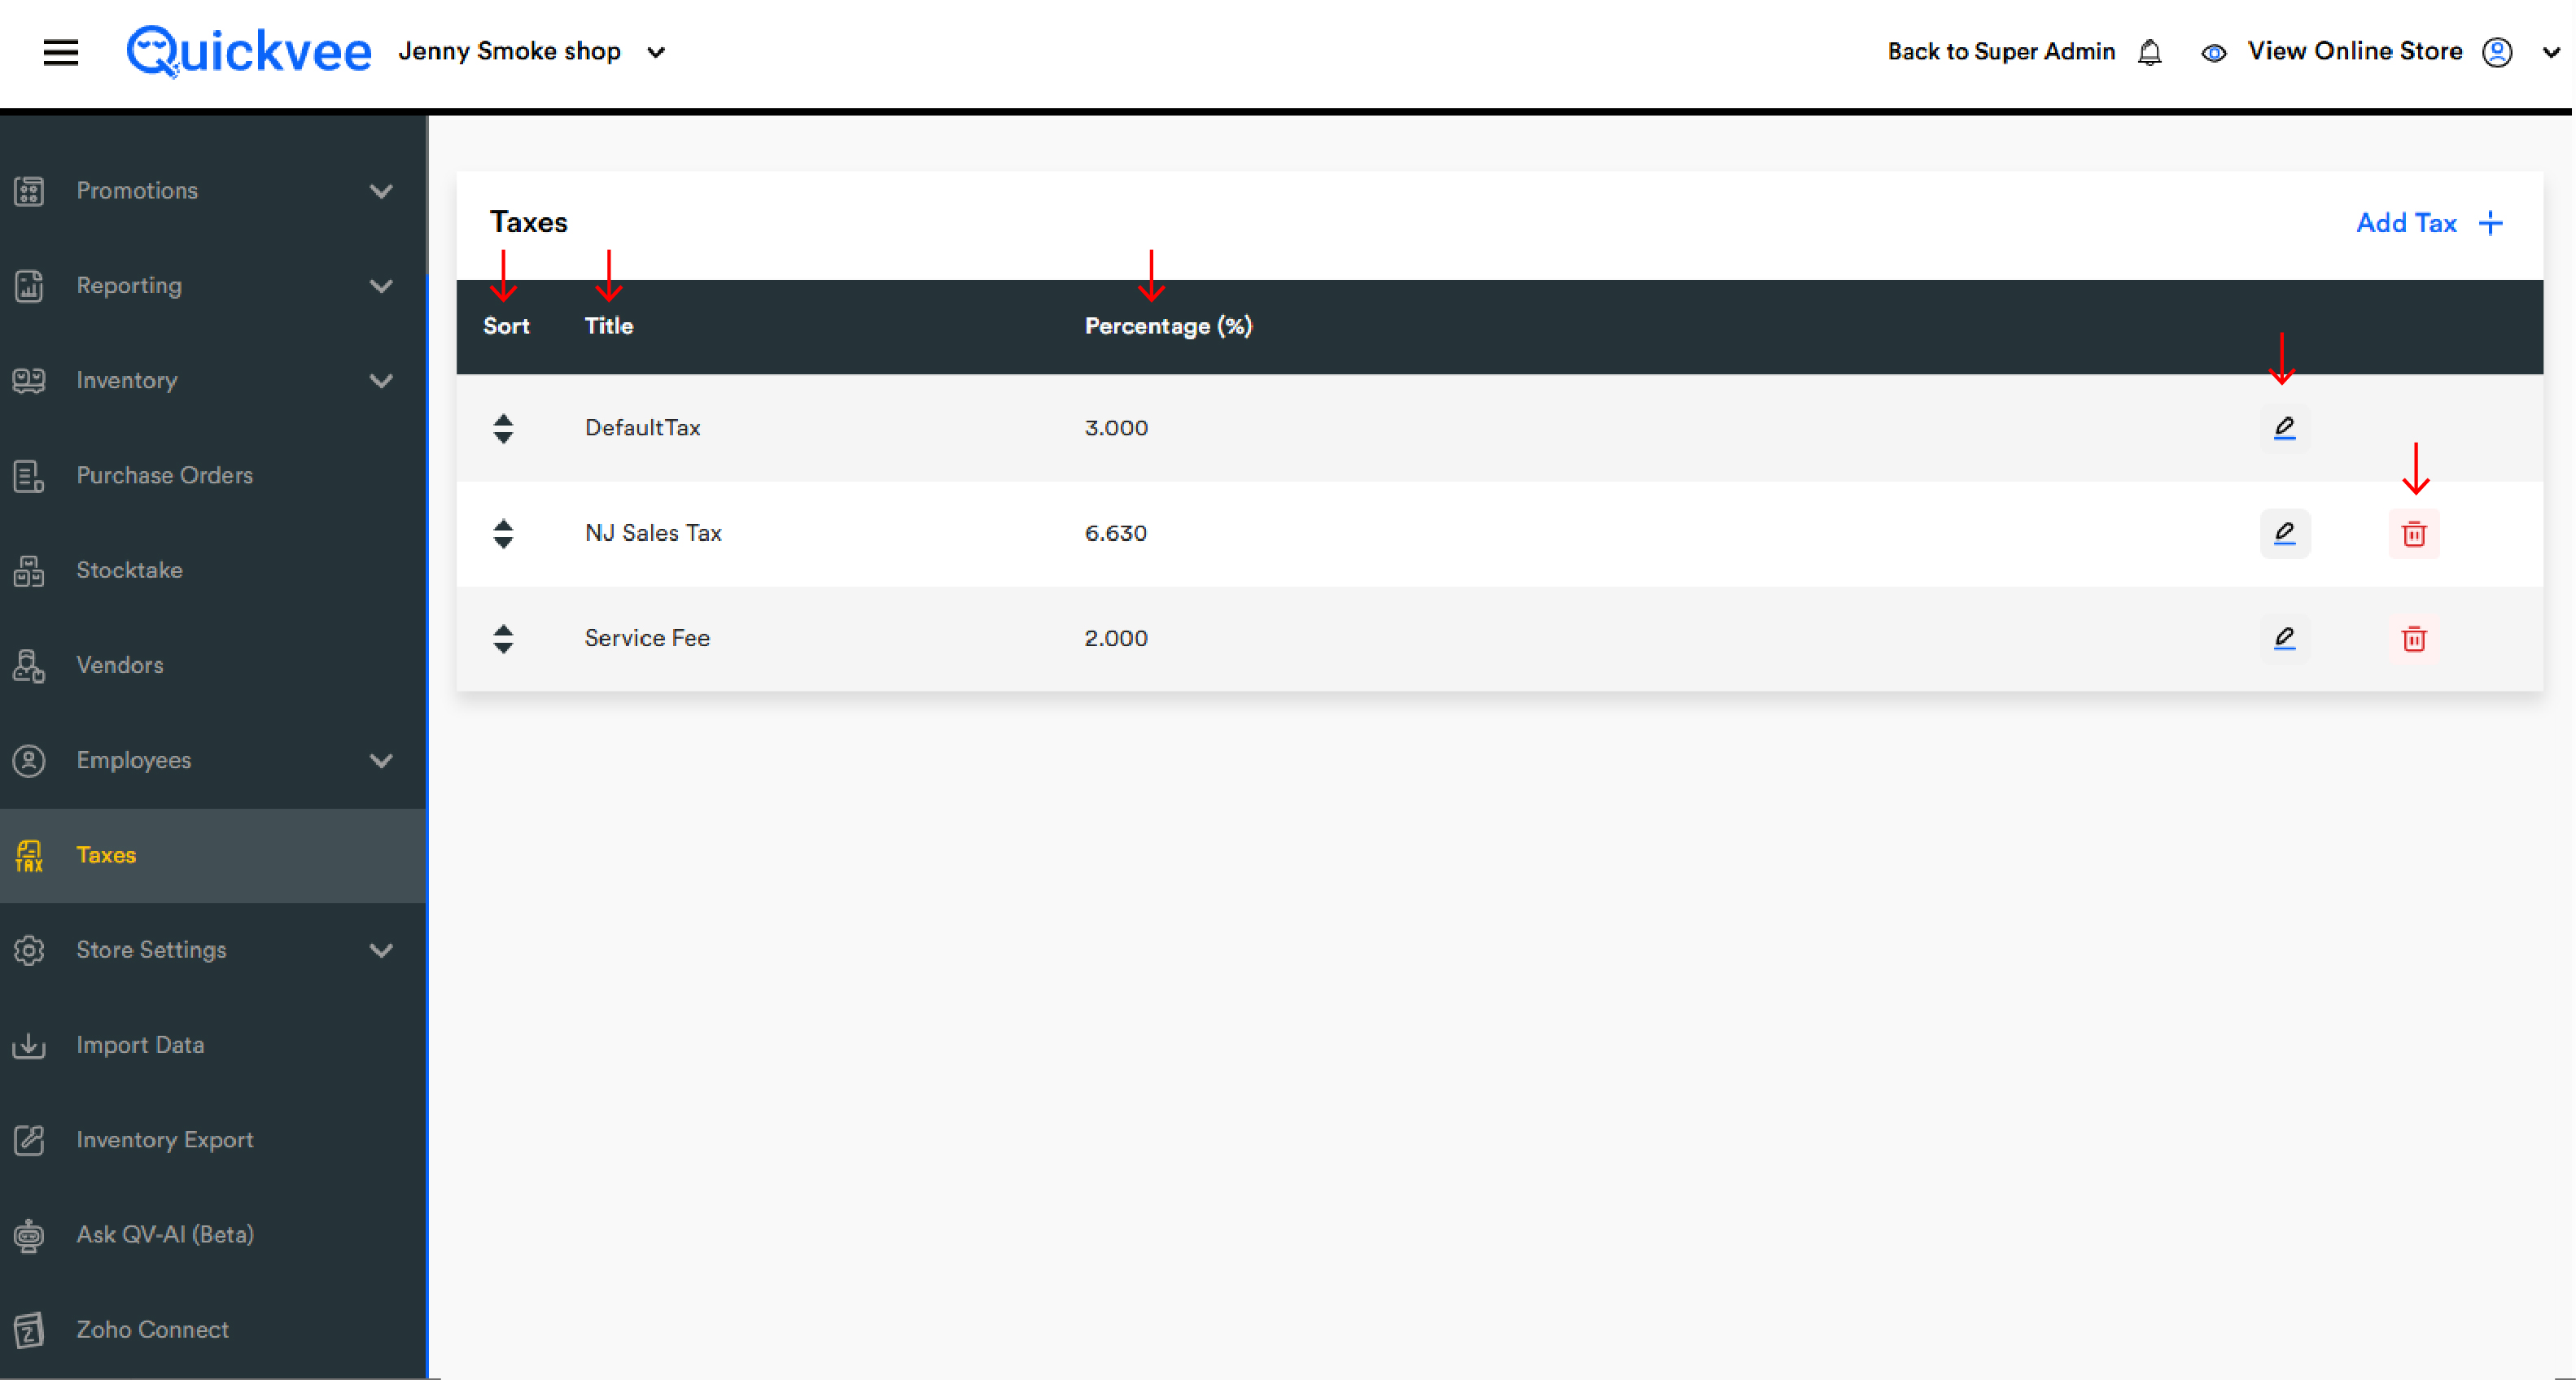This screenshot has width=2576, height=1380.
Task: Delete the Service Fee tax
Action: click(x=2413, y=639)
